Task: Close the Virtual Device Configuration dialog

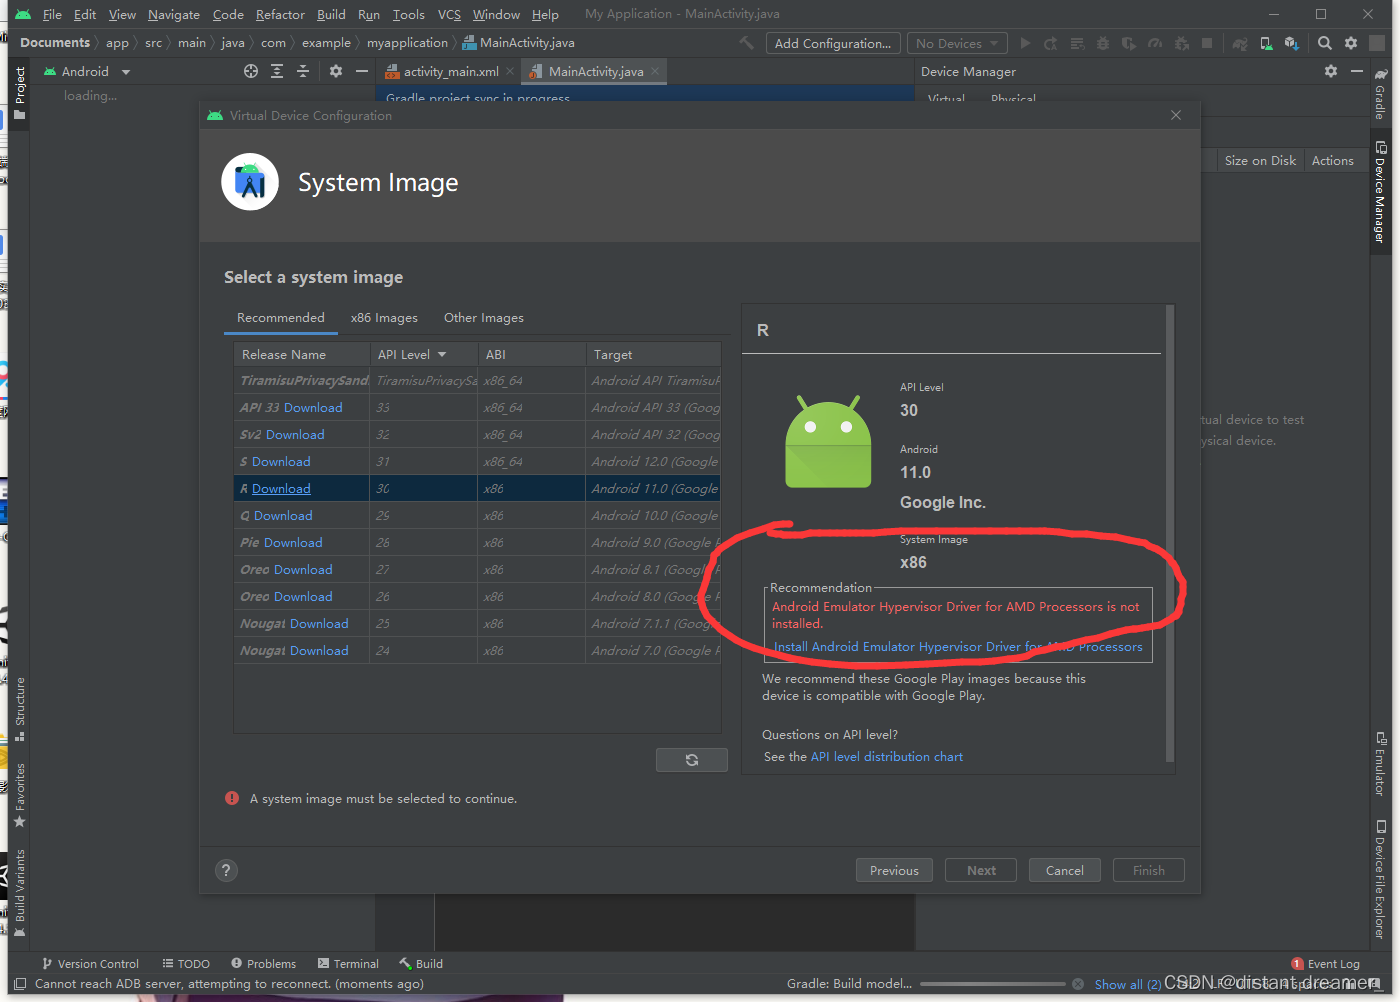Action: tap(1176, 115)
